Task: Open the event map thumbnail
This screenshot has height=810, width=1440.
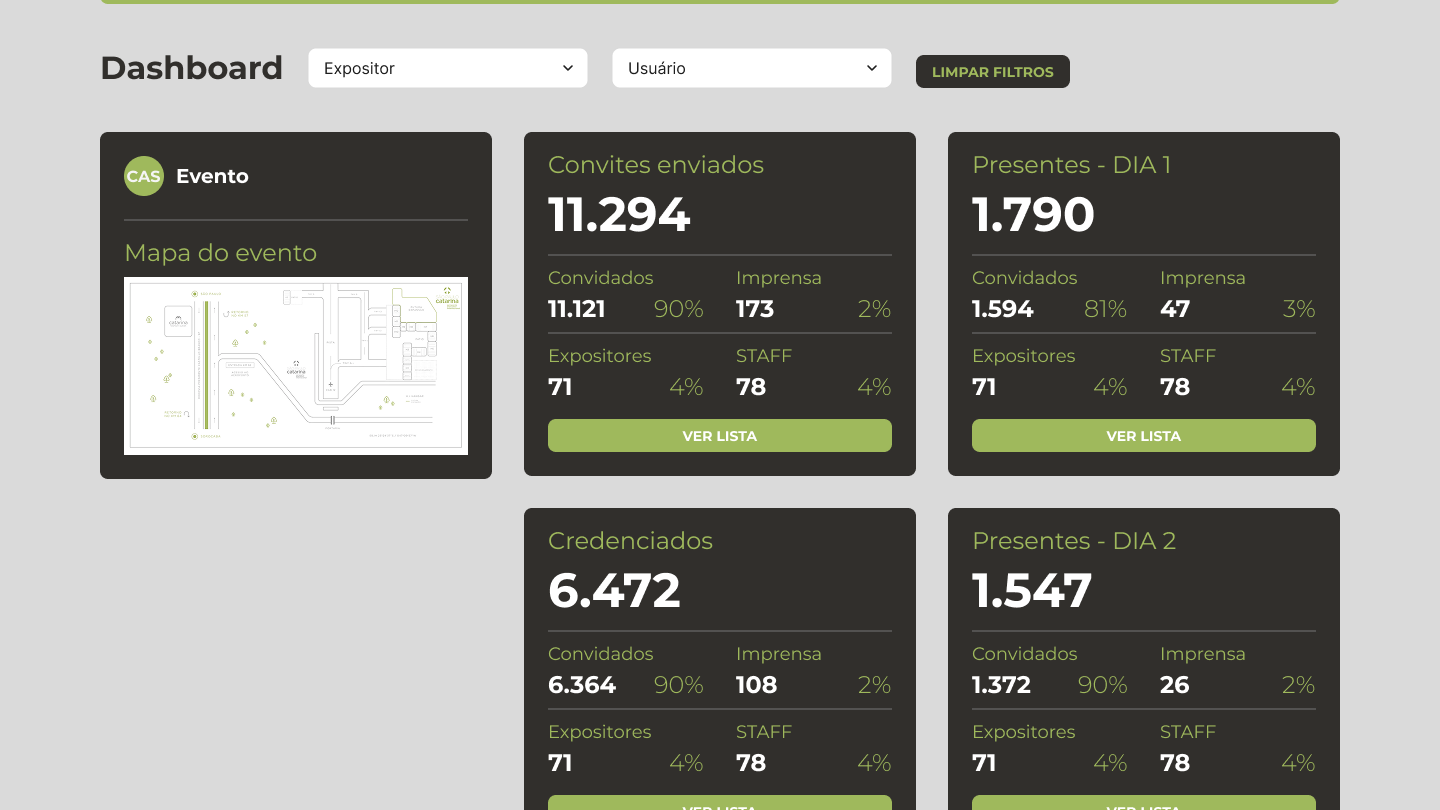Action: (296, 366)
